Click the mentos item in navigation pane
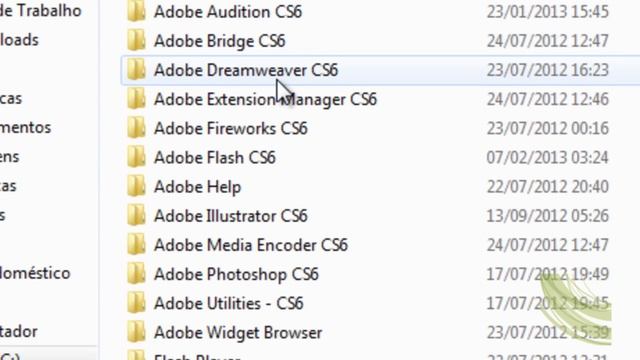640x360 pixels. pos(25,128)
